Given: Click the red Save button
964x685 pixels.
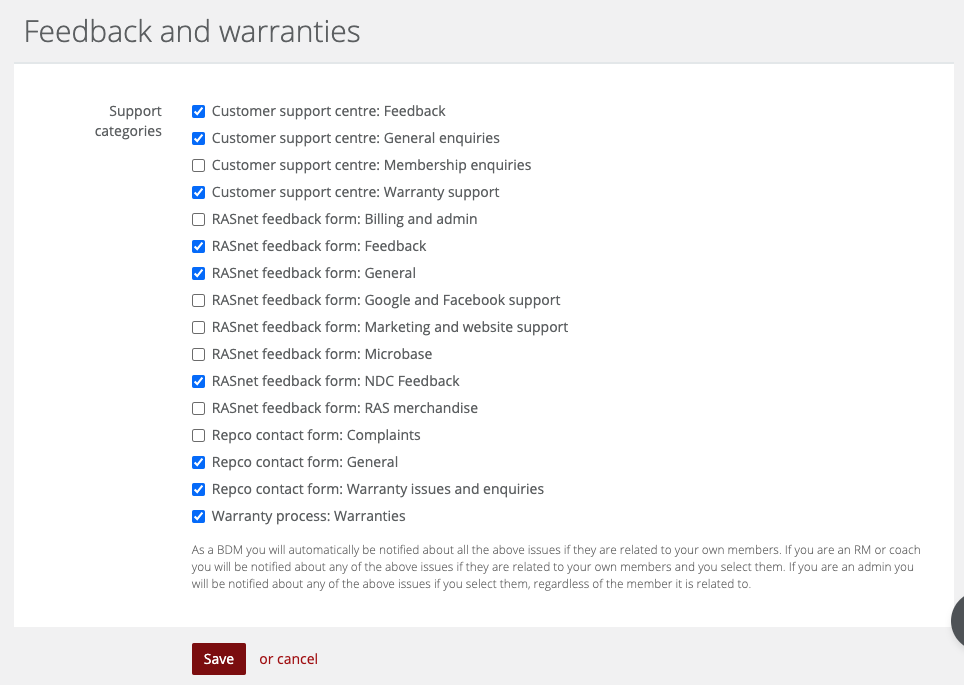Looking at the screenshot, I should pyautogui.click(x=218, y=659).
